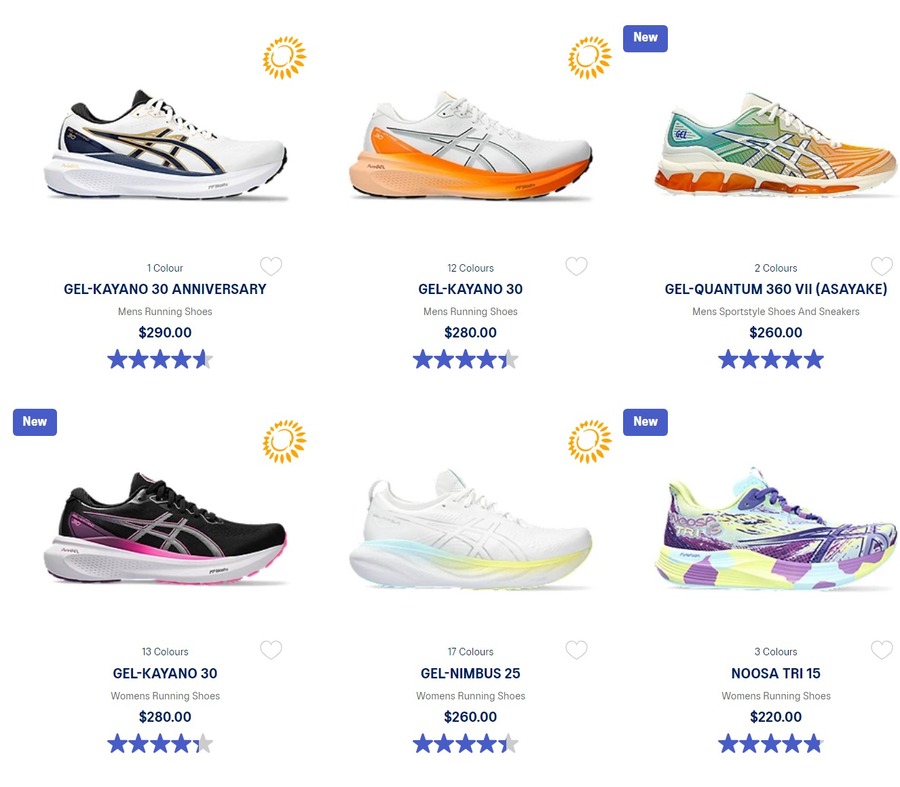Toggle wishlist heart for NOOSA TRI 15
Viewport: 900px width, 787px height.
(x=882, y=650)
